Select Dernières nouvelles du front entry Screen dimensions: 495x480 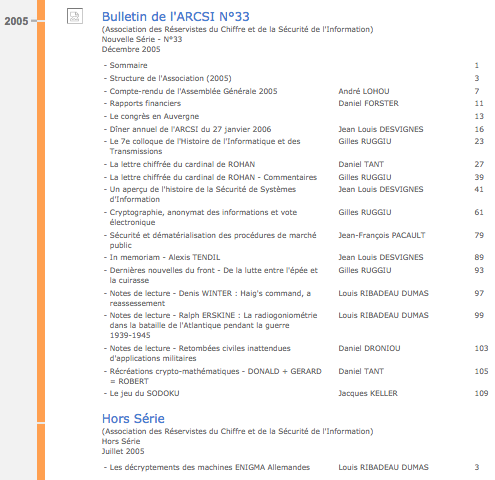click(214, 275)
